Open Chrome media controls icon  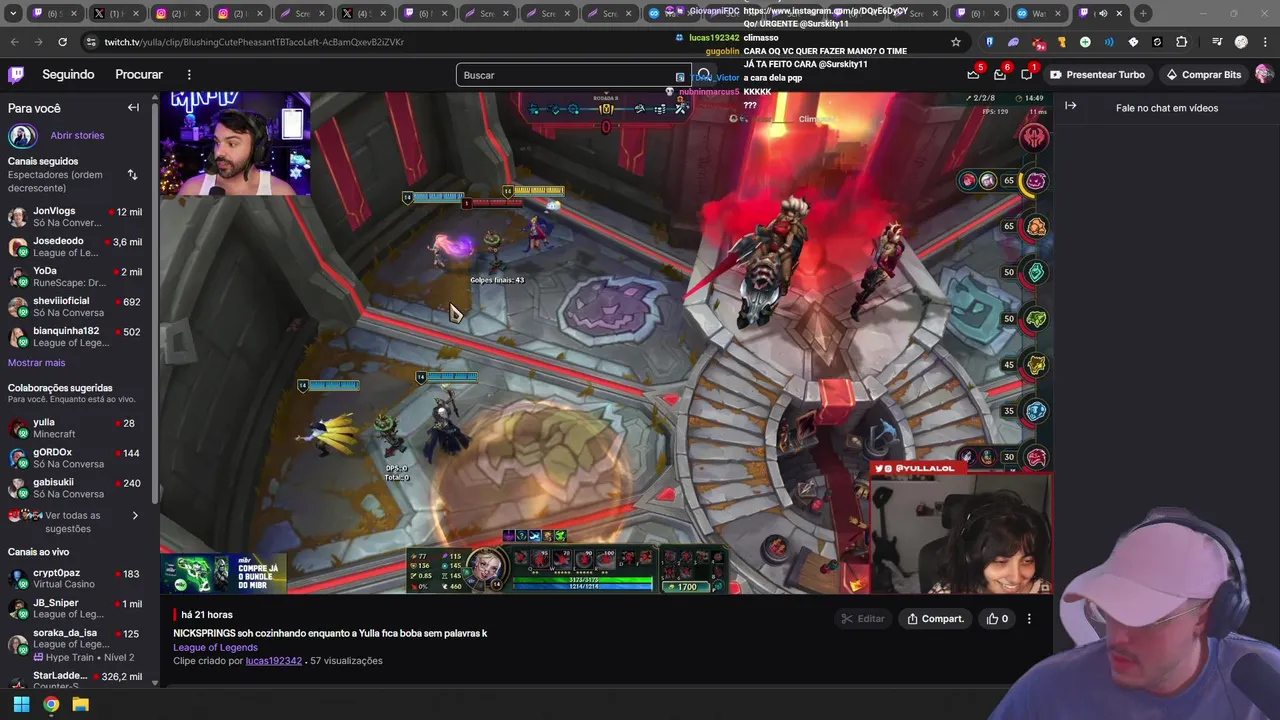[x=1217, y=42]
